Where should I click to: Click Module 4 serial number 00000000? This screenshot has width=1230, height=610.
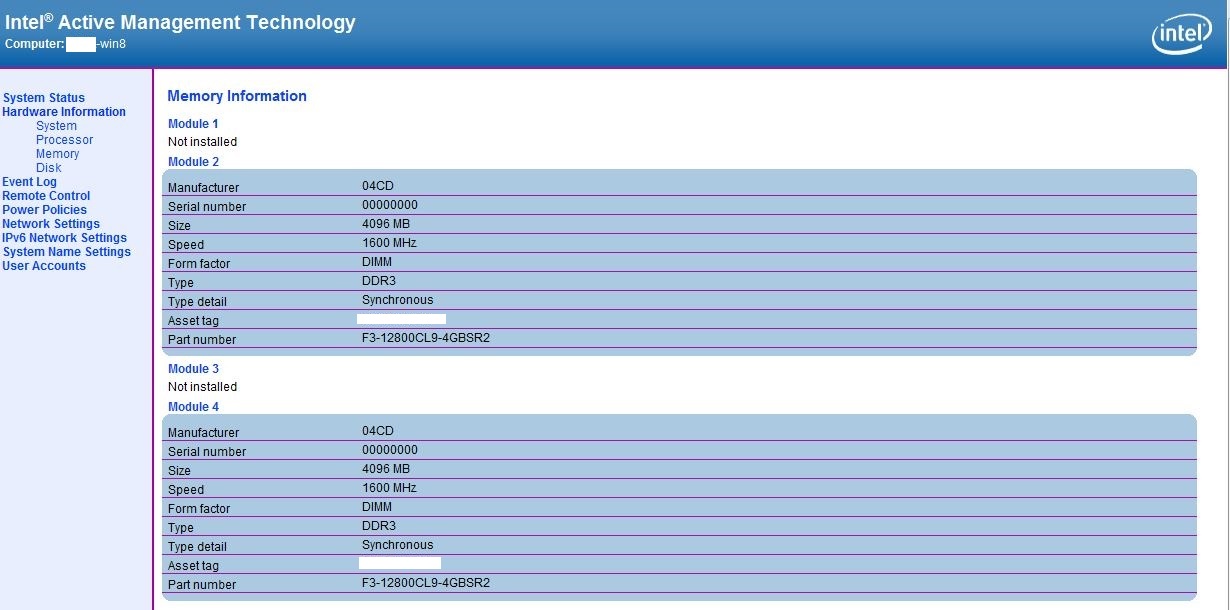pyautogui.click(x=390, y=450)
